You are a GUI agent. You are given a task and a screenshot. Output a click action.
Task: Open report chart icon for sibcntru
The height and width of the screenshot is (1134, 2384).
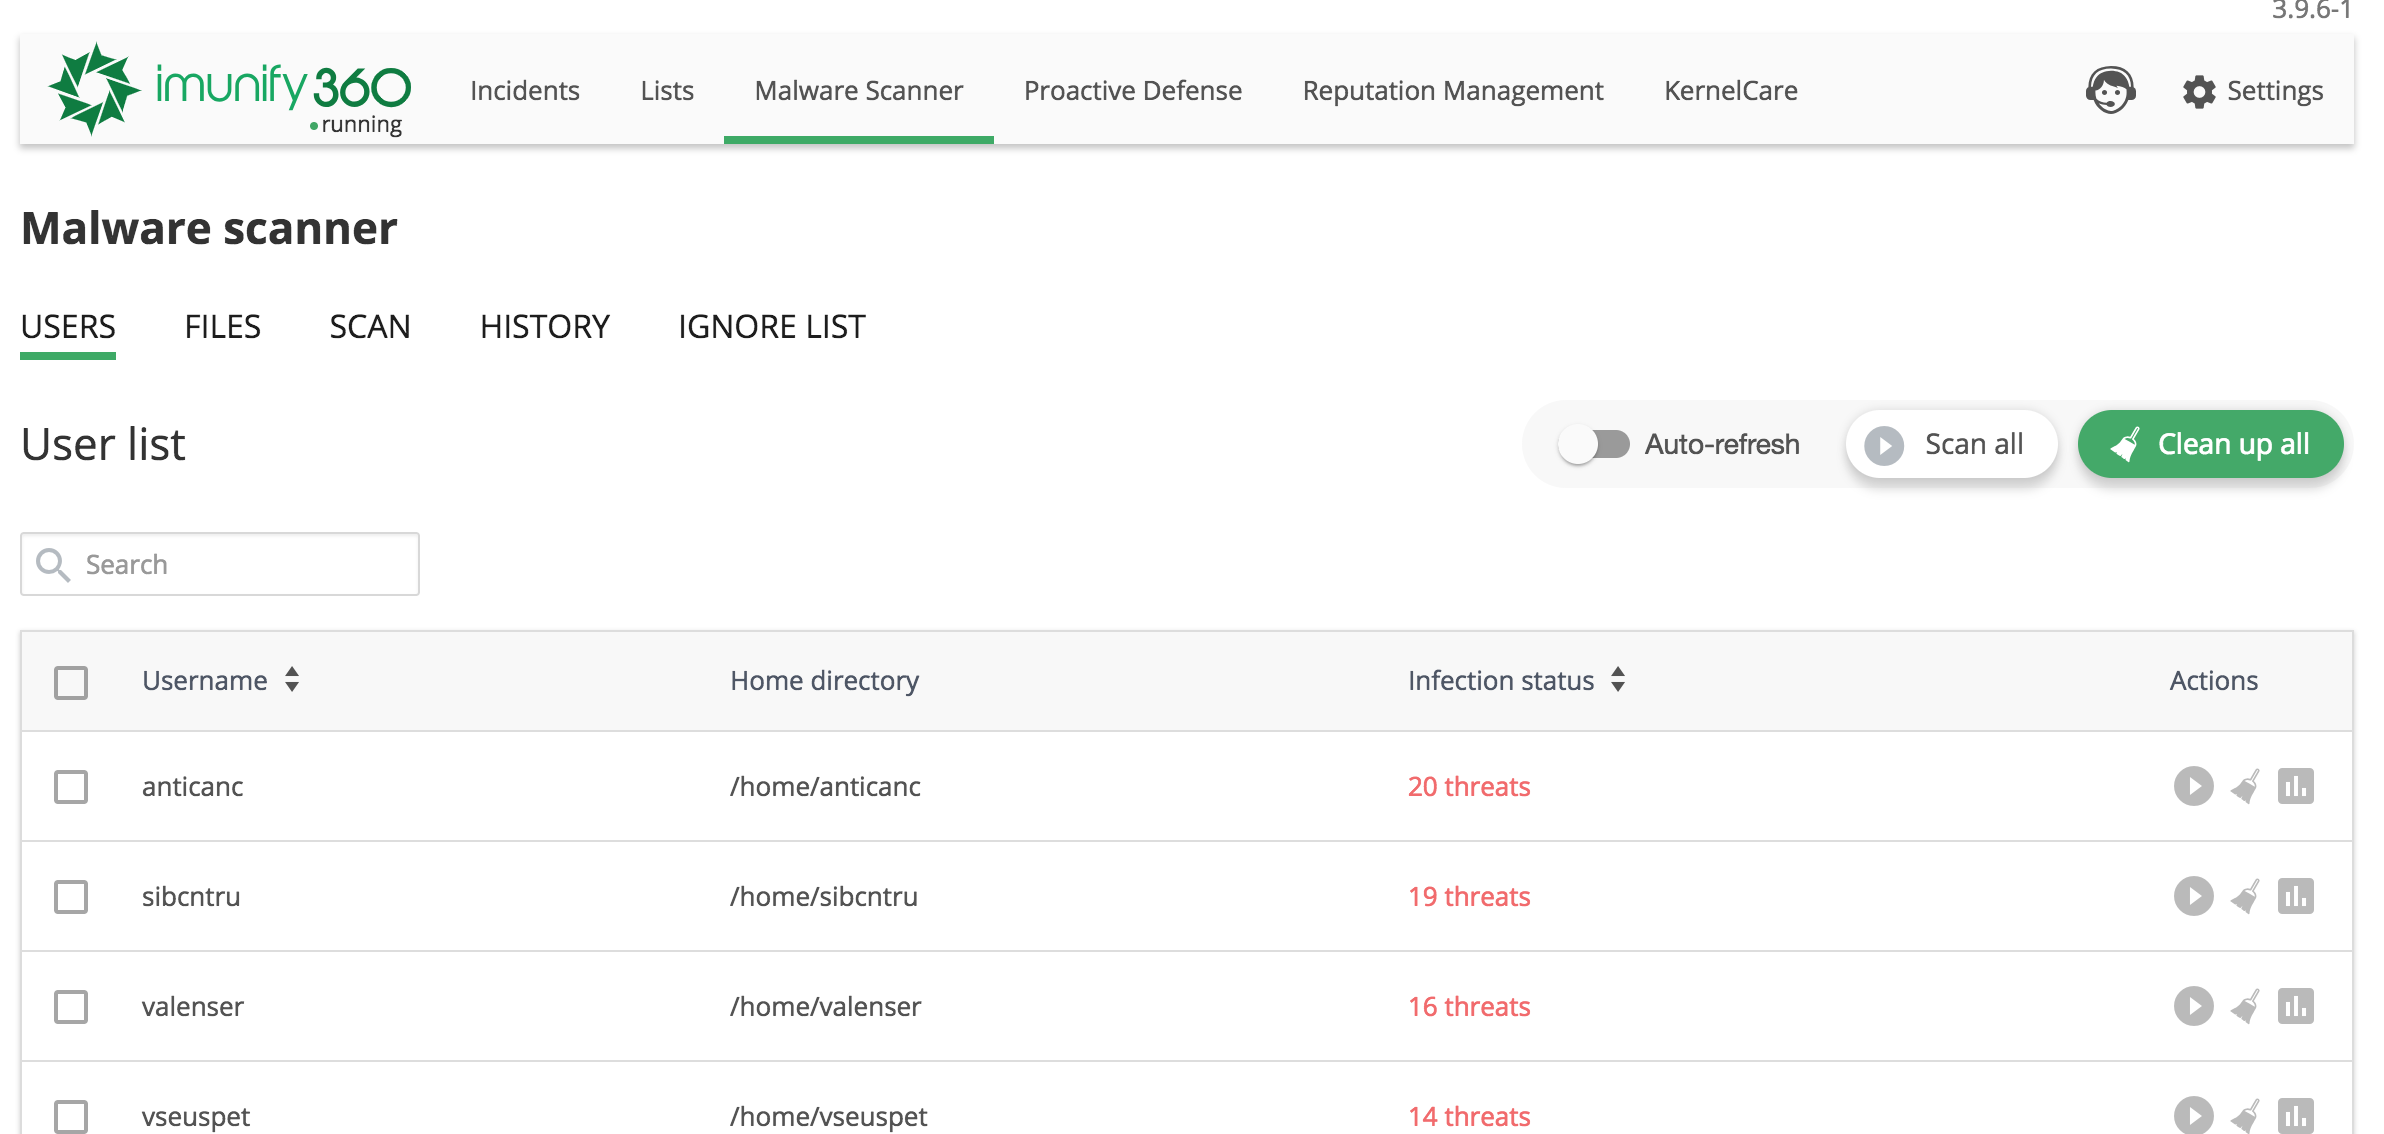(2295, 896)
